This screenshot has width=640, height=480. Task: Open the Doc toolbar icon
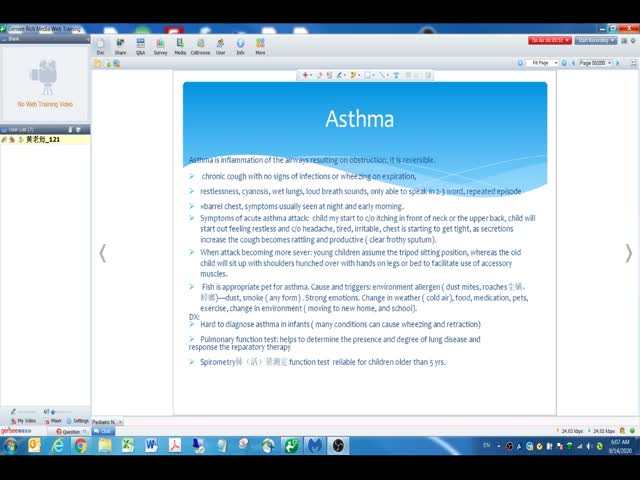101,46
